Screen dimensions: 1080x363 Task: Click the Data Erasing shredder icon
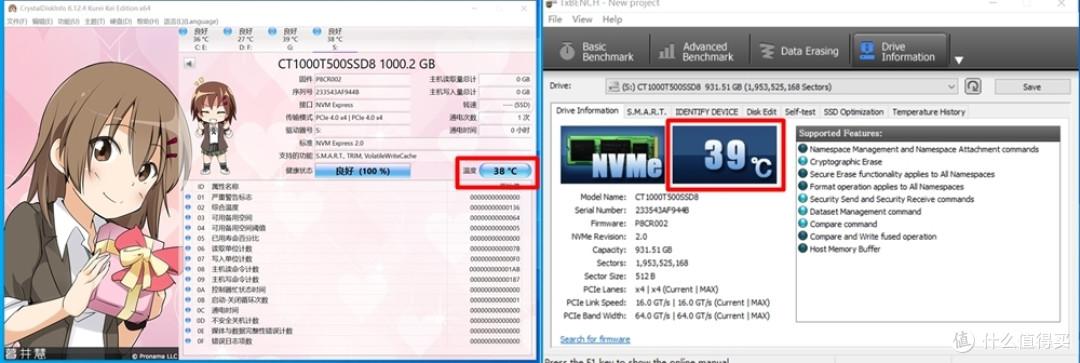(x=767, y=51)
